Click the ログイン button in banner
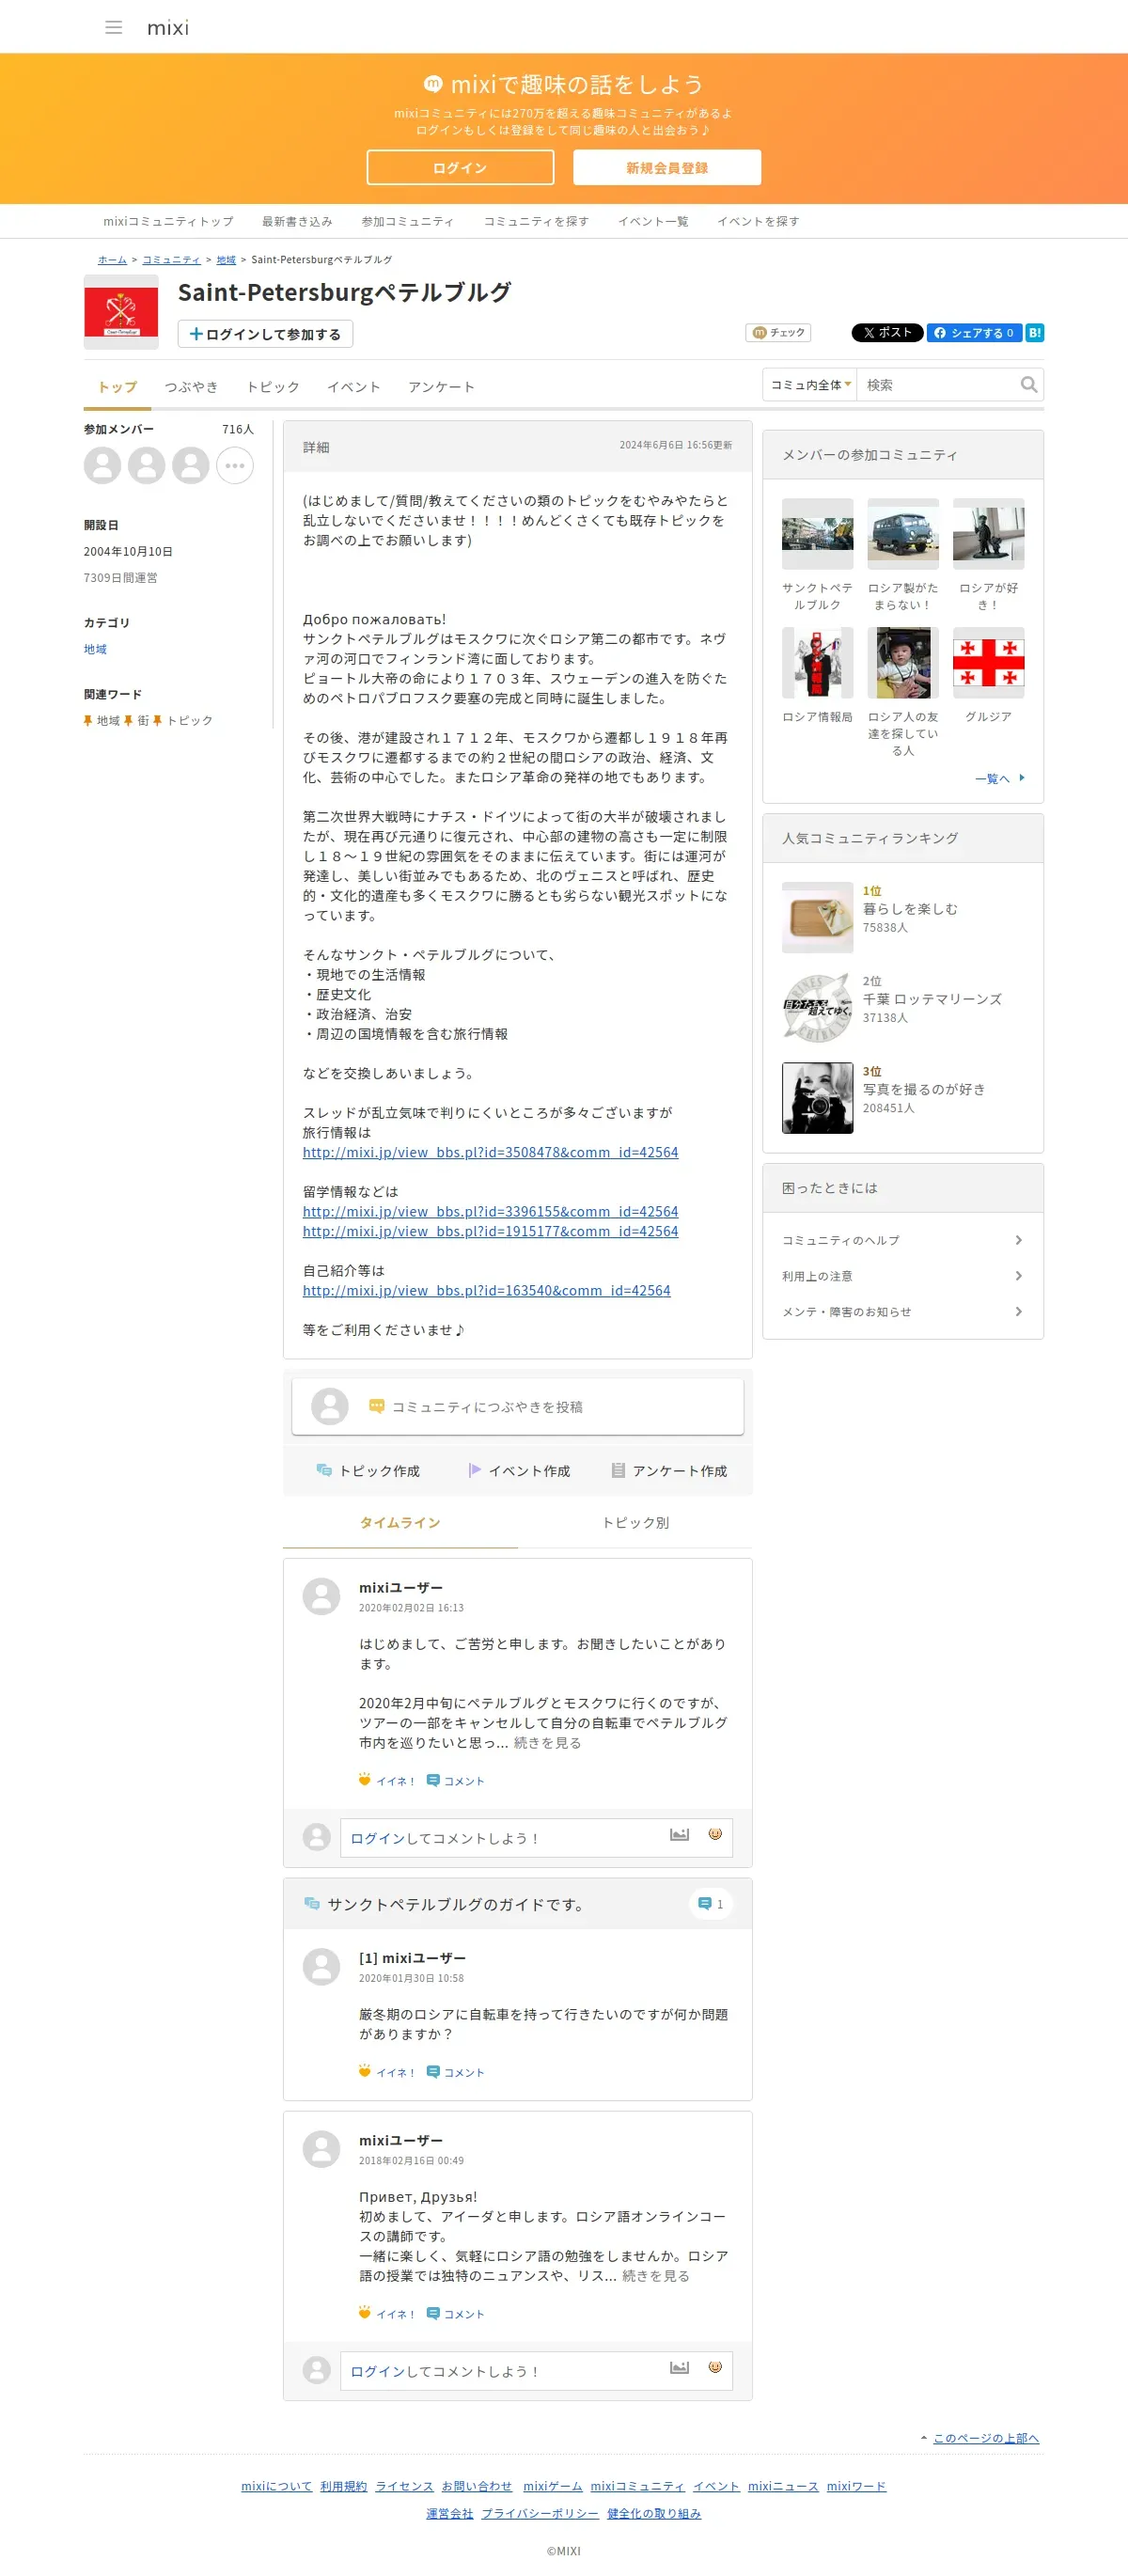 pyautogui.click(x=460, y=168)
